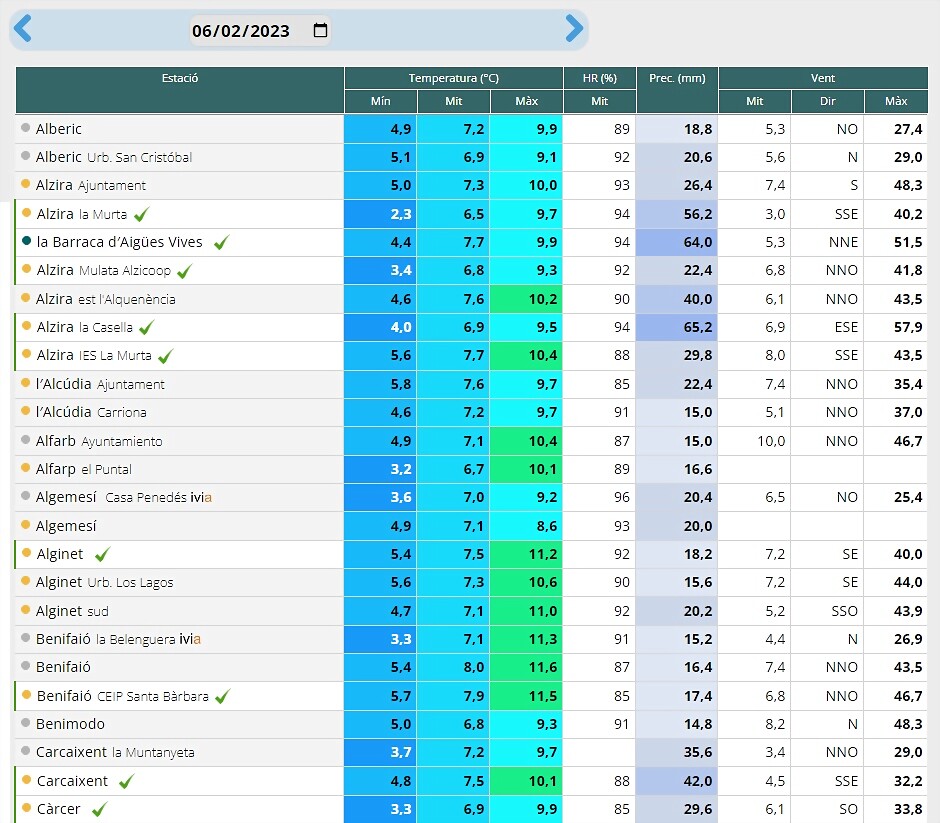Image resolution: width=940 pixels, height=823 pixels.
Task: Click grey status dot for Alberic
Action: (25, 128)
